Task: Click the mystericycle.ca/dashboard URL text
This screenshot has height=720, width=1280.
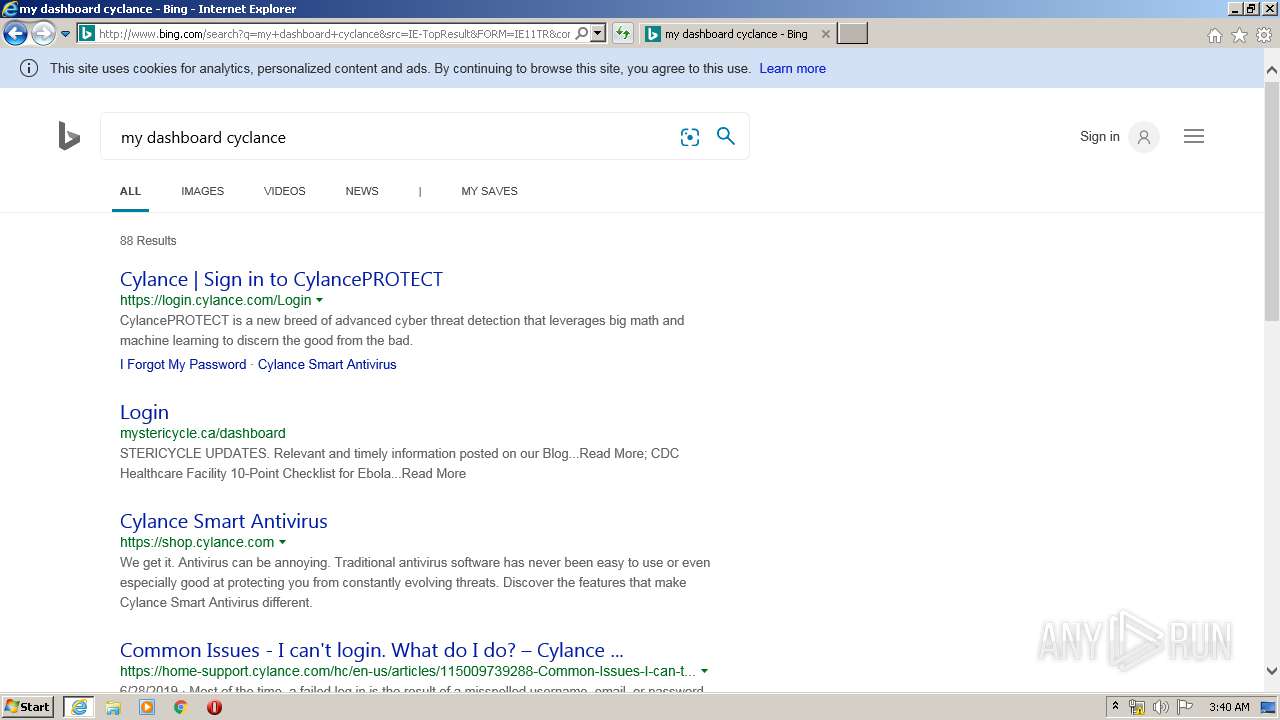Action: tap(203, 433)
